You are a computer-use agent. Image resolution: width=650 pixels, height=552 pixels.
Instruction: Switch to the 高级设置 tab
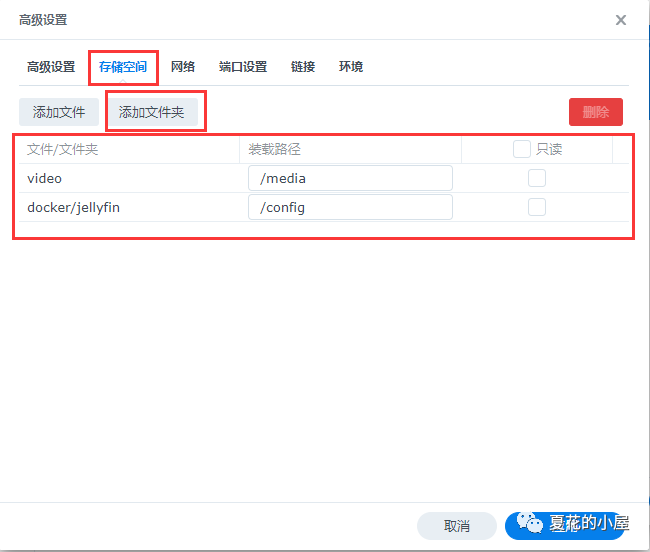[x=51, y=67]
